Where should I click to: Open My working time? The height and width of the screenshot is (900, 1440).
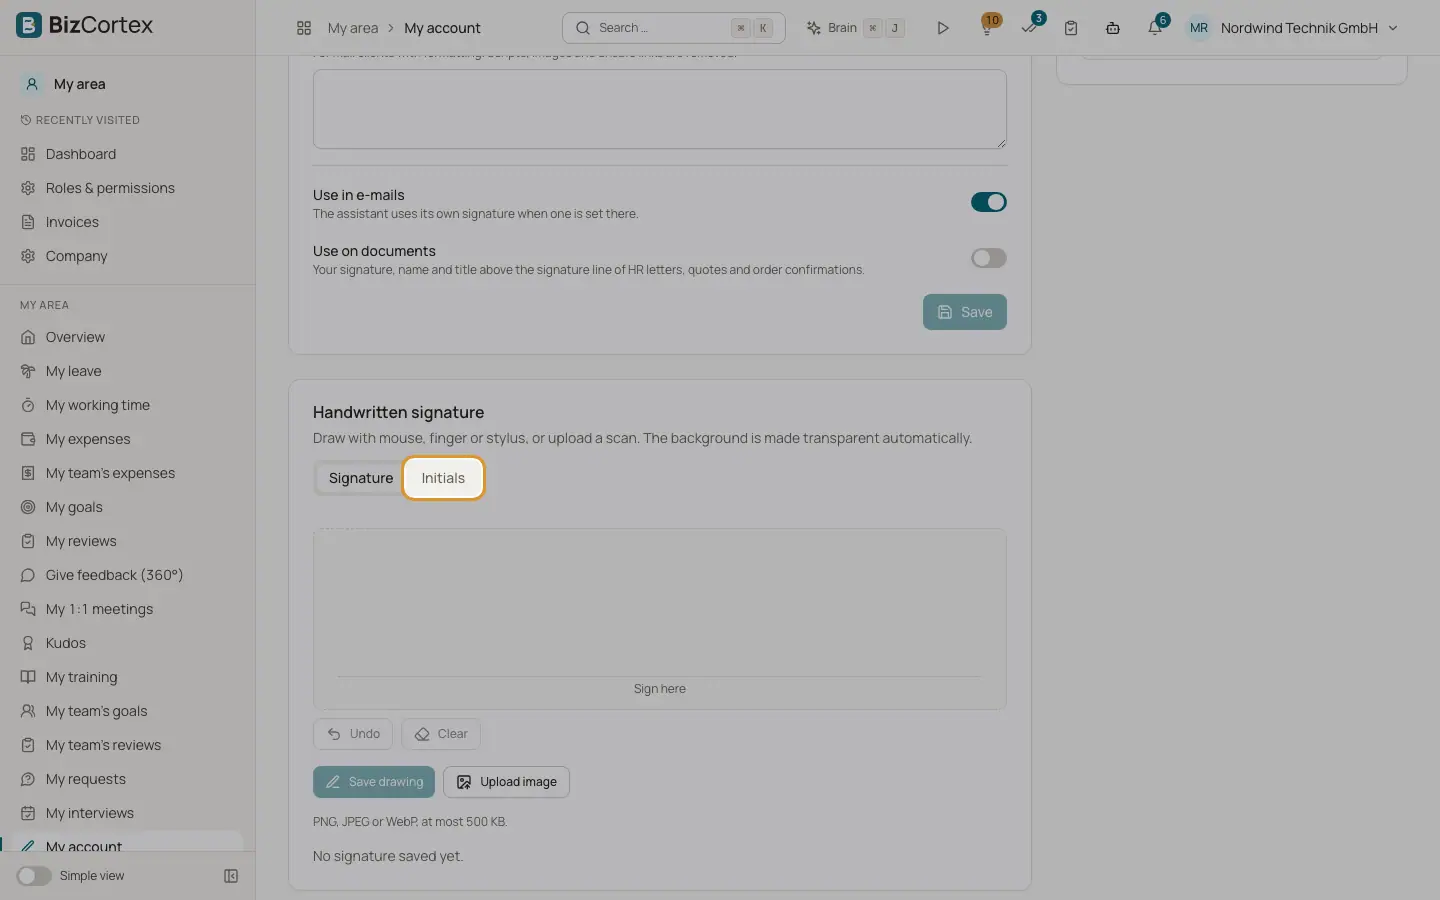tap(128, 405)
